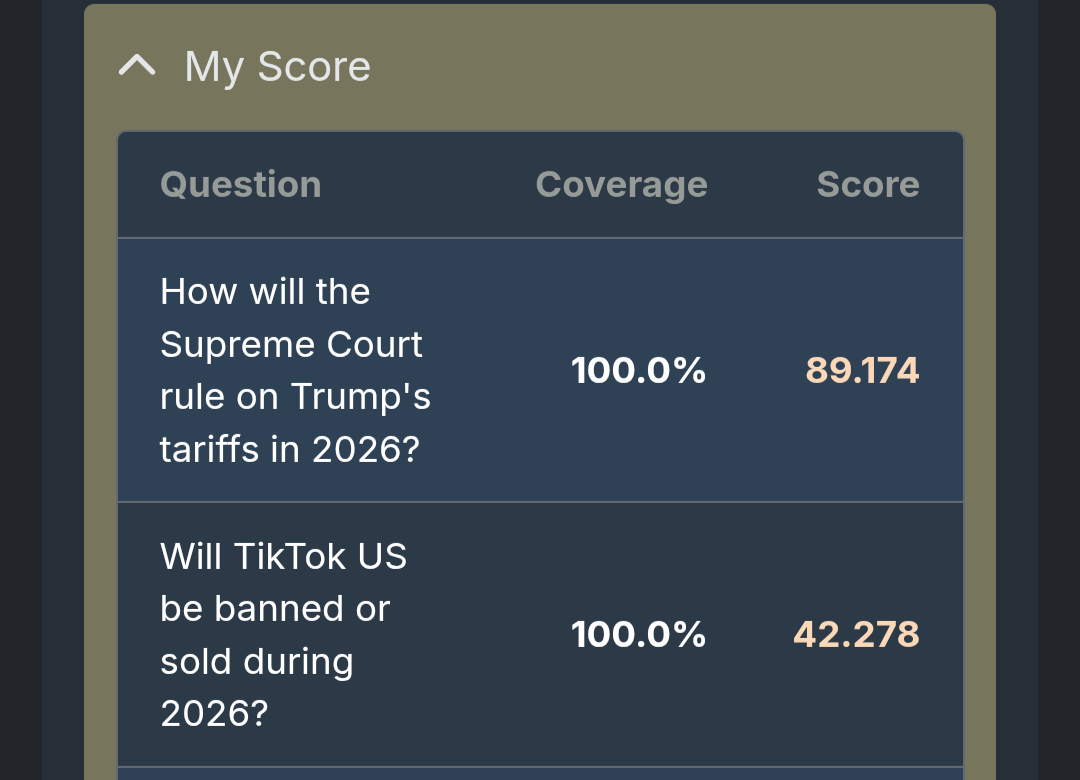
Task: Click the olive panel area right of My Score
Action: 680,67
